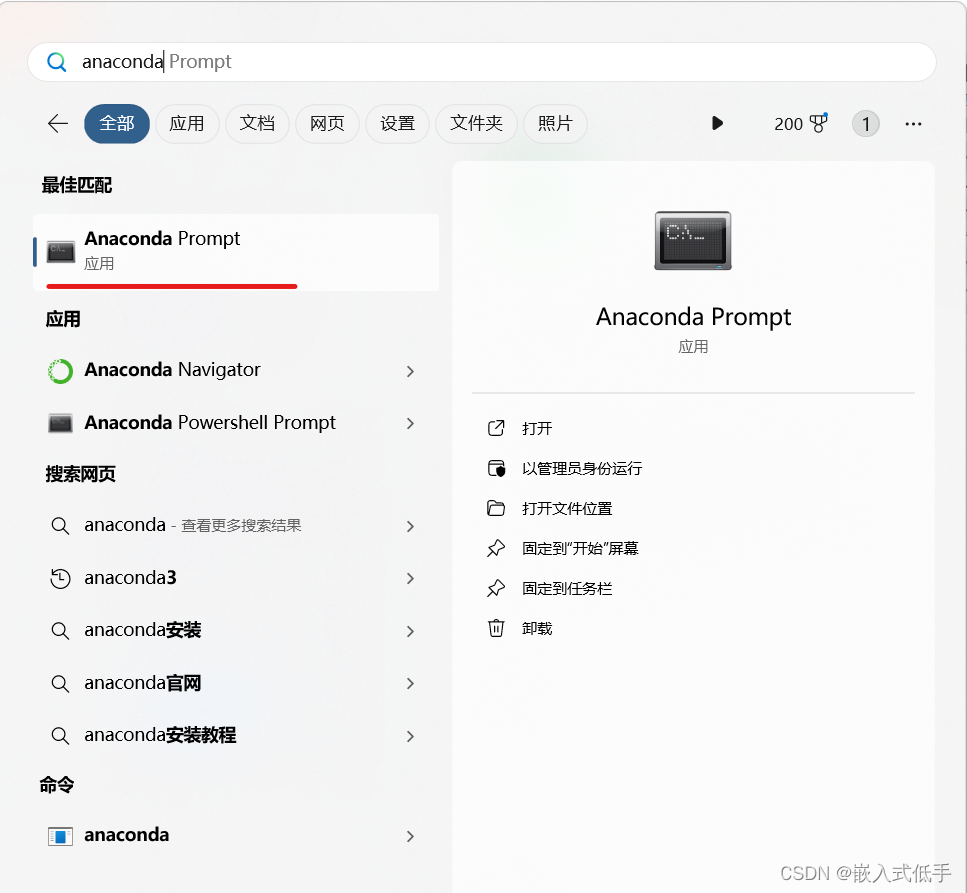This screenshot has width=967, height=893.
Task: Click the pin icon beside 固定到任务栏
Action: (x=496, y=588)
